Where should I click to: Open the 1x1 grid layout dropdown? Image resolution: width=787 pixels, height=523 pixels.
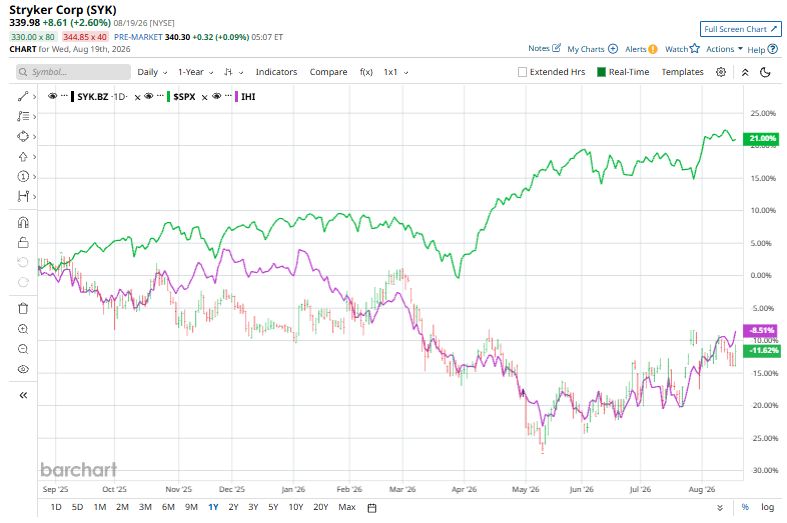(396, 72)
